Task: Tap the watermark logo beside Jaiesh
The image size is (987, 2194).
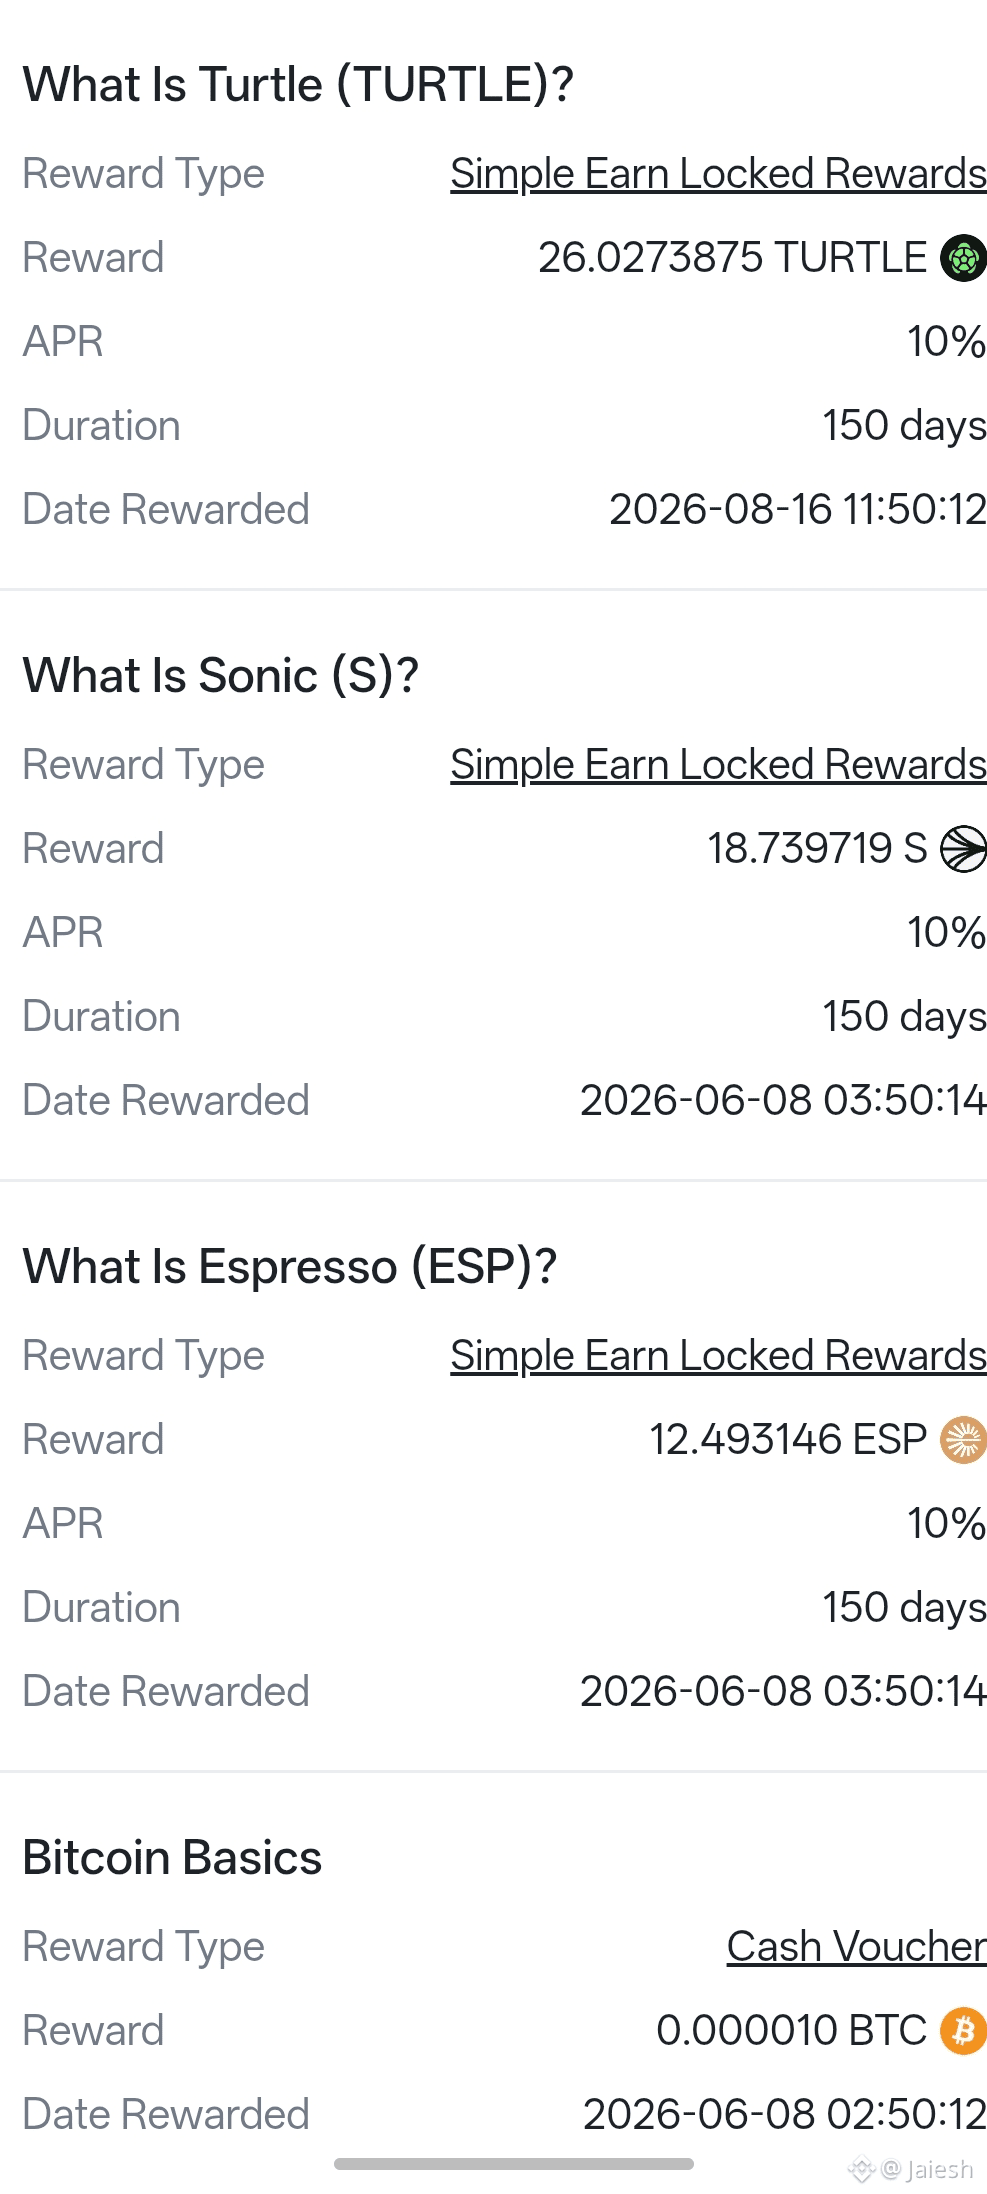Action: click(861, 2169)
